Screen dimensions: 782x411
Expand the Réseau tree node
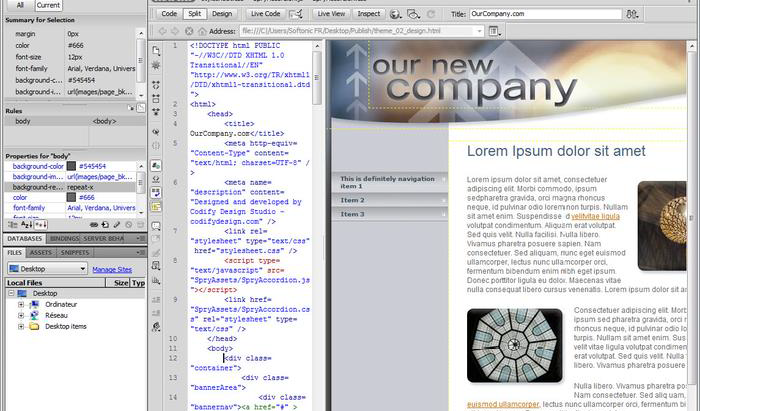(x=21, y=315)
